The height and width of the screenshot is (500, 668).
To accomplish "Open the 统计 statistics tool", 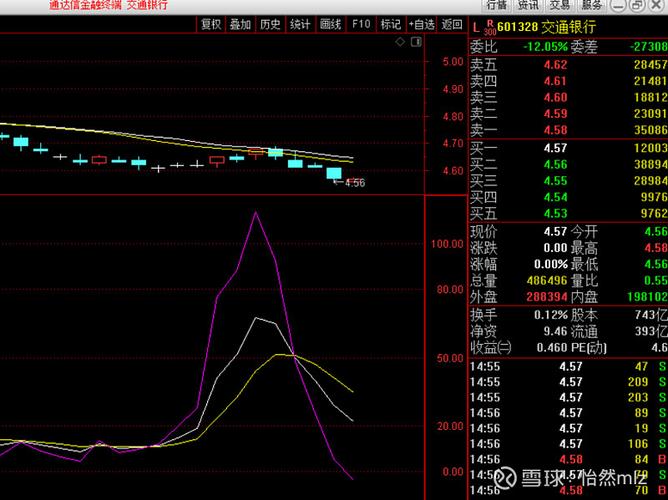I will (x=300, y=24).
